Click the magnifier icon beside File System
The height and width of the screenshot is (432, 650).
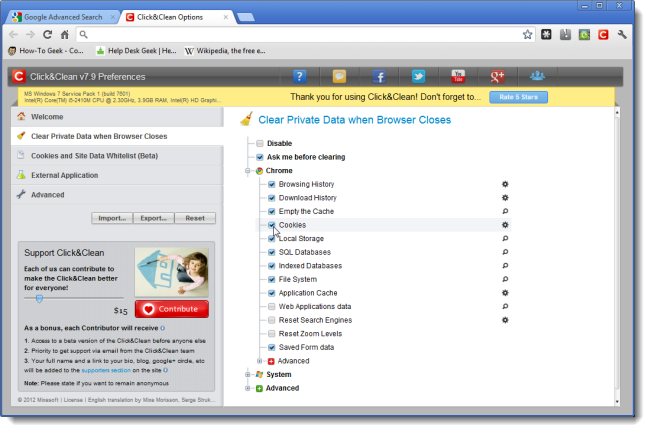(x=505, y=279)
